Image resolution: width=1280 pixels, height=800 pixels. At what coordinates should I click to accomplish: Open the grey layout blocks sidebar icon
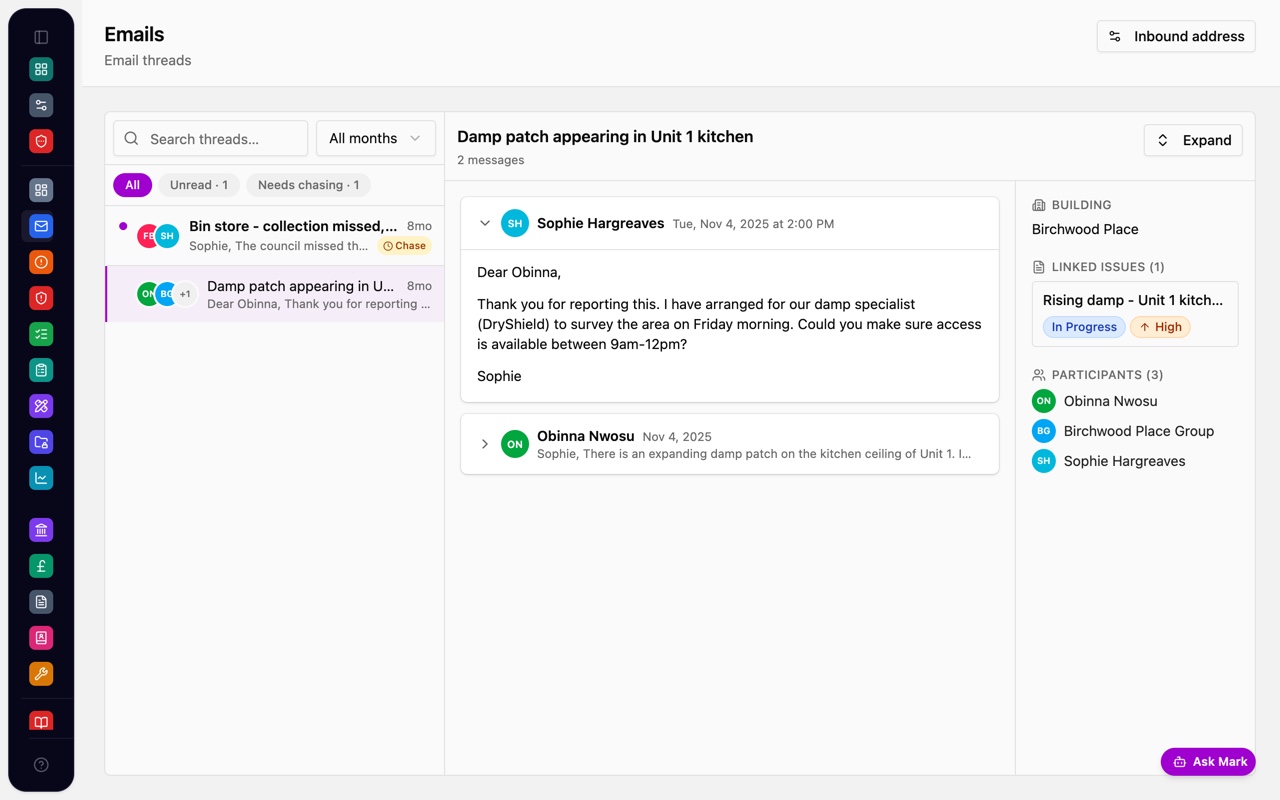click(x=41, y=190)
